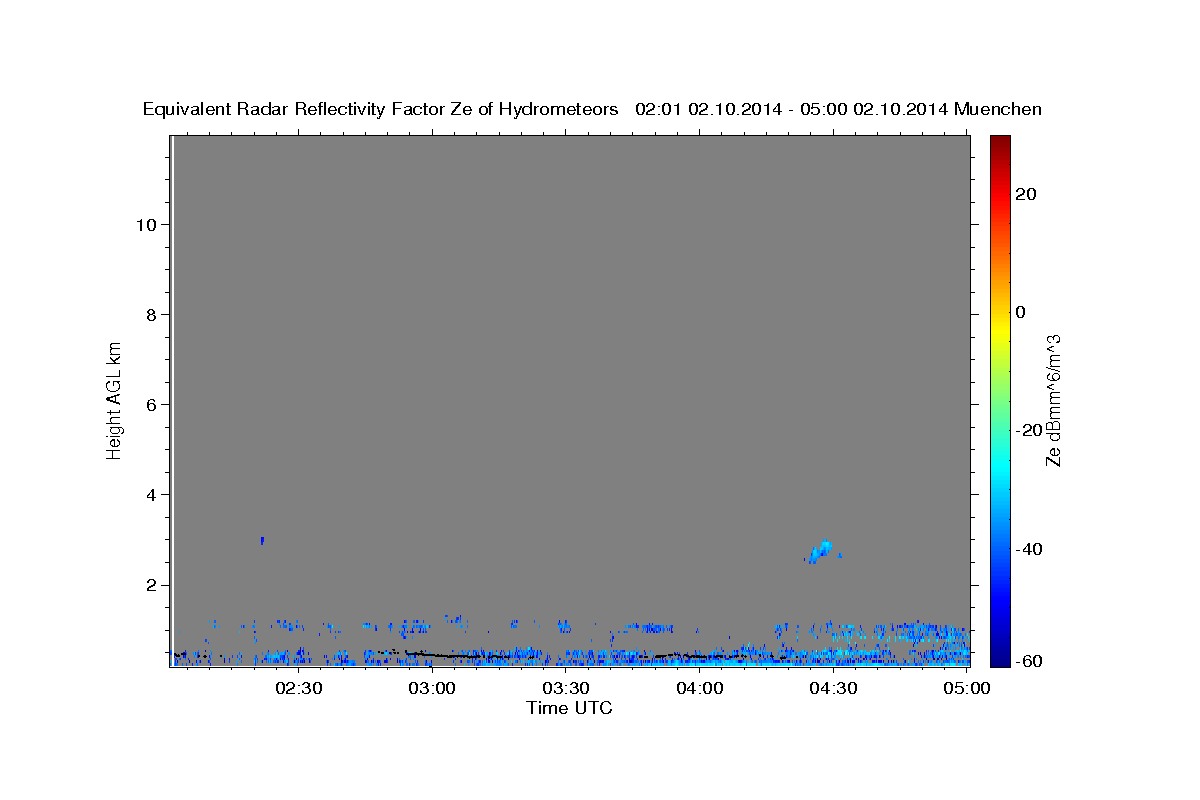Image resolution: width=1200 pixels, height=800 pixels.
Task: Click the 03:00 time tick label
Action: 433,688
